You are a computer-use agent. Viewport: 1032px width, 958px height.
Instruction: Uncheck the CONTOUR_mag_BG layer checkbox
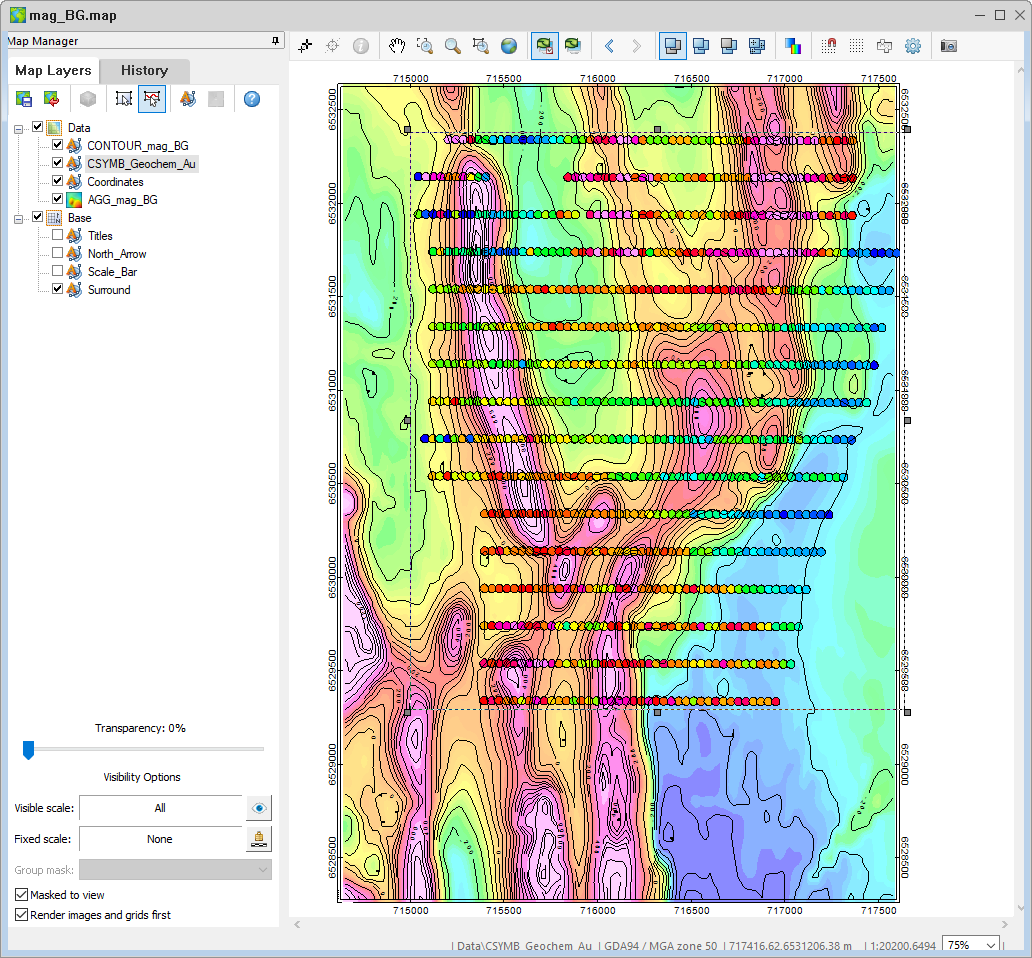click(57, 145)
